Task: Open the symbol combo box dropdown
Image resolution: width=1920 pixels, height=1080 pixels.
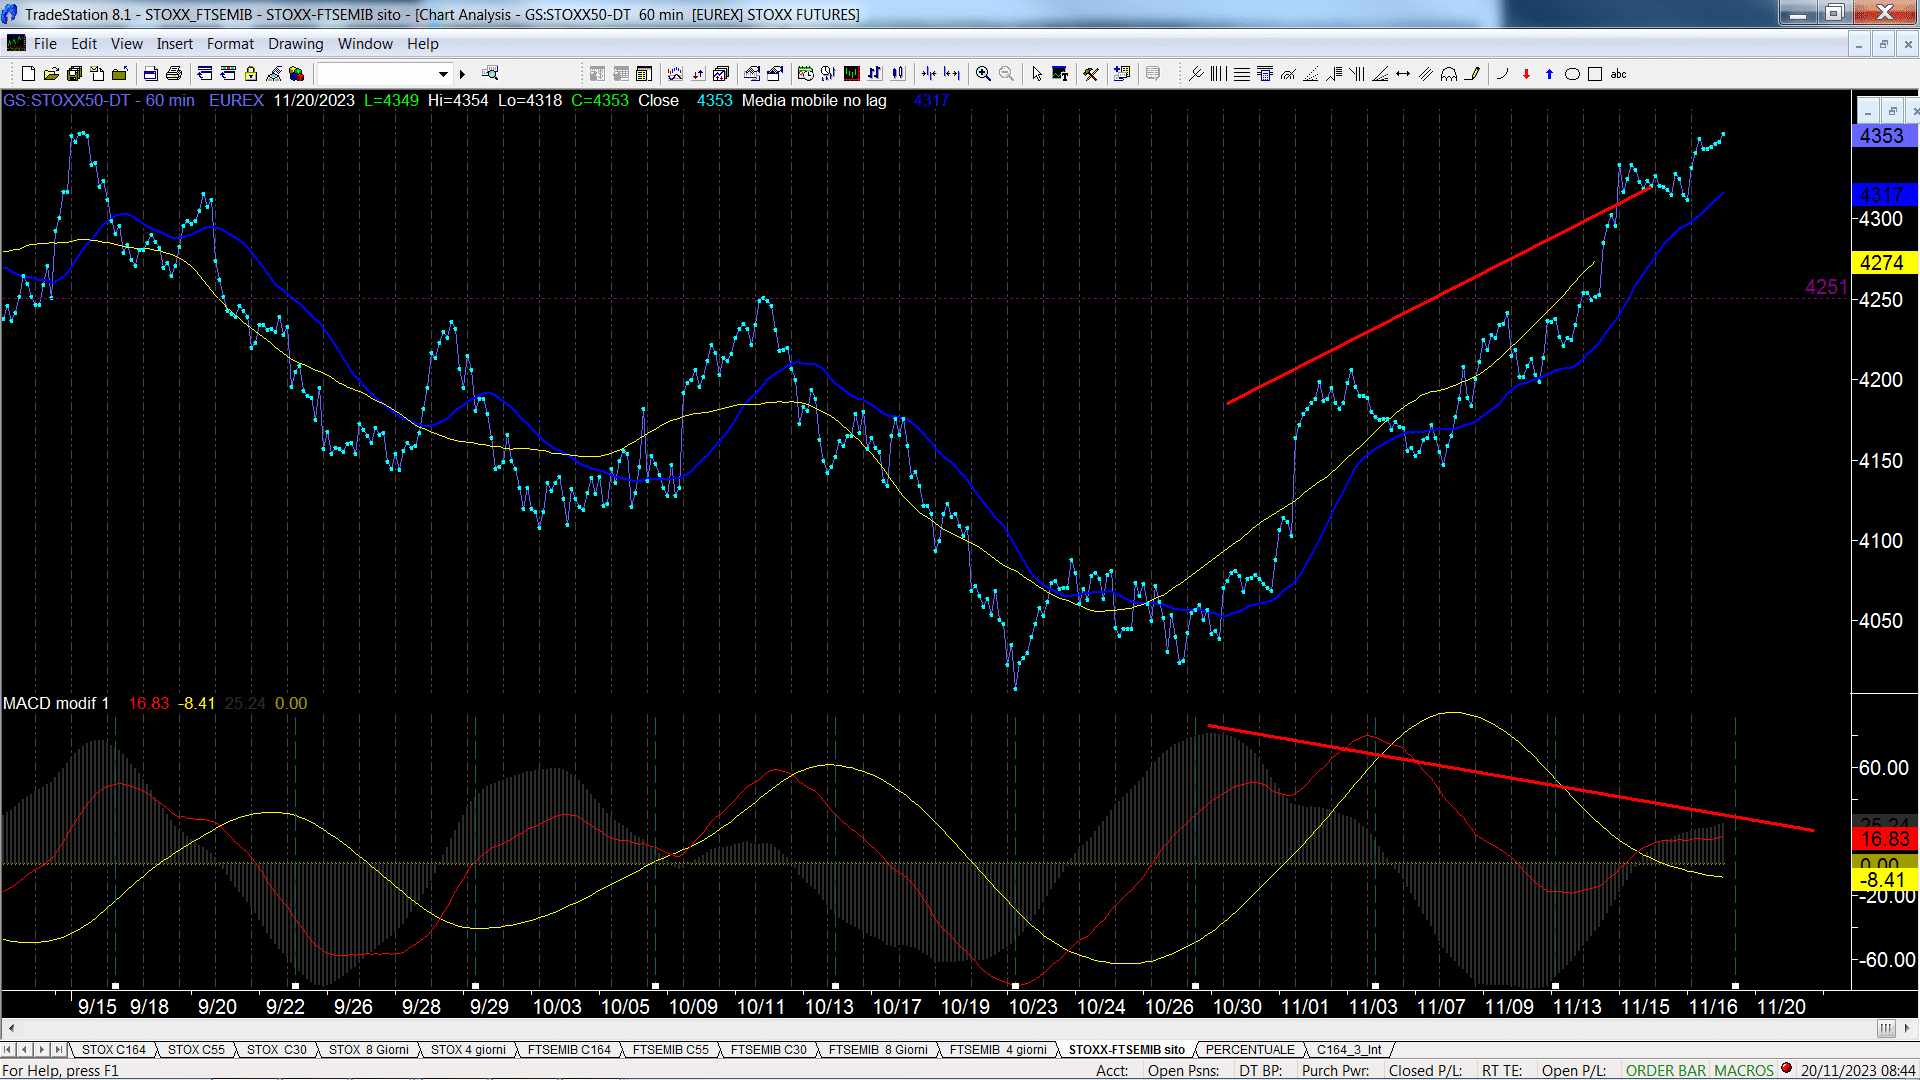Action: coord(443,74)
